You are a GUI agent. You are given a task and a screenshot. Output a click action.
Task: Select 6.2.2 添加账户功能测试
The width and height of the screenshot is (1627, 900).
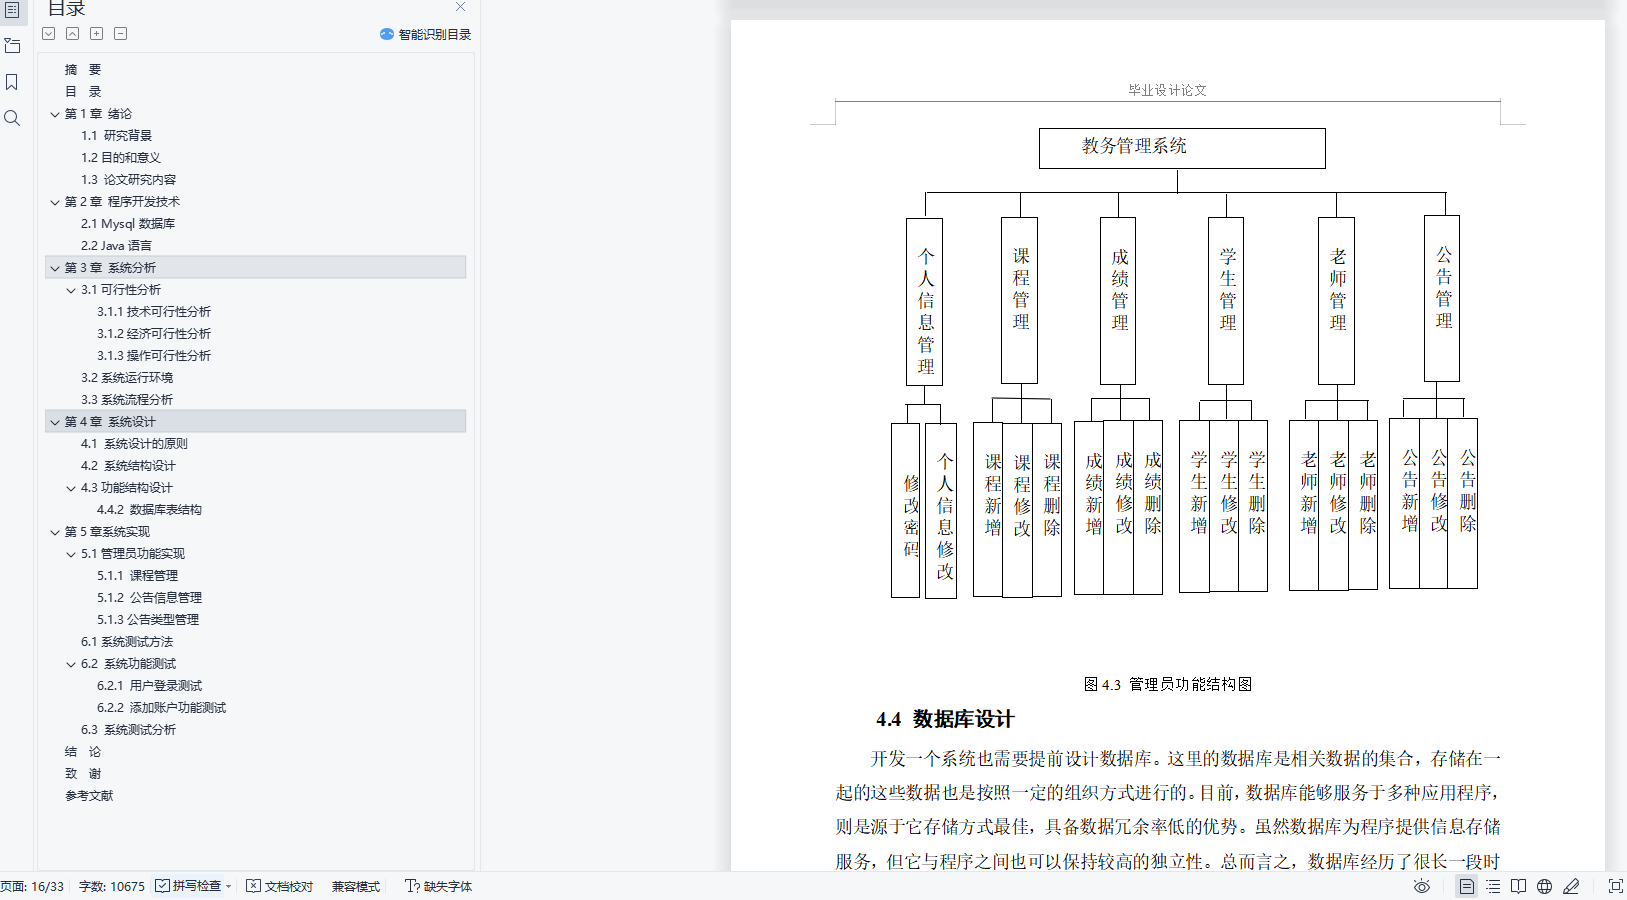[161, 708]
